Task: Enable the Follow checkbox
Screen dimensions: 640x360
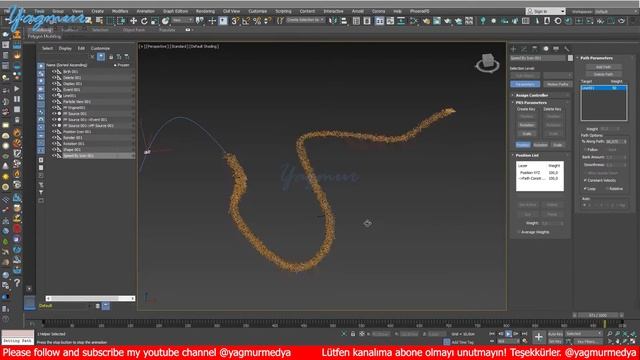Action: tap(585, 150)
